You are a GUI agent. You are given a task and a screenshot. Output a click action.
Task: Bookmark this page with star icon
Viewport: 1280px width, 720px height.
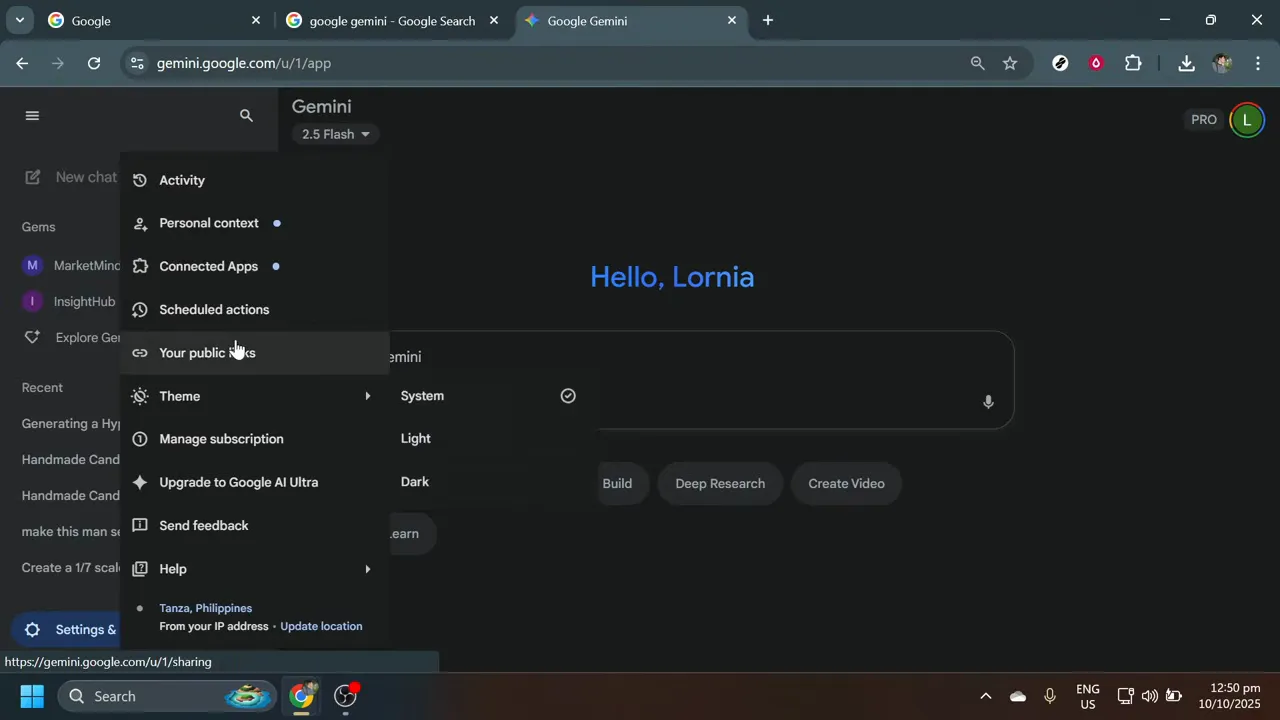click(1010, 63)
